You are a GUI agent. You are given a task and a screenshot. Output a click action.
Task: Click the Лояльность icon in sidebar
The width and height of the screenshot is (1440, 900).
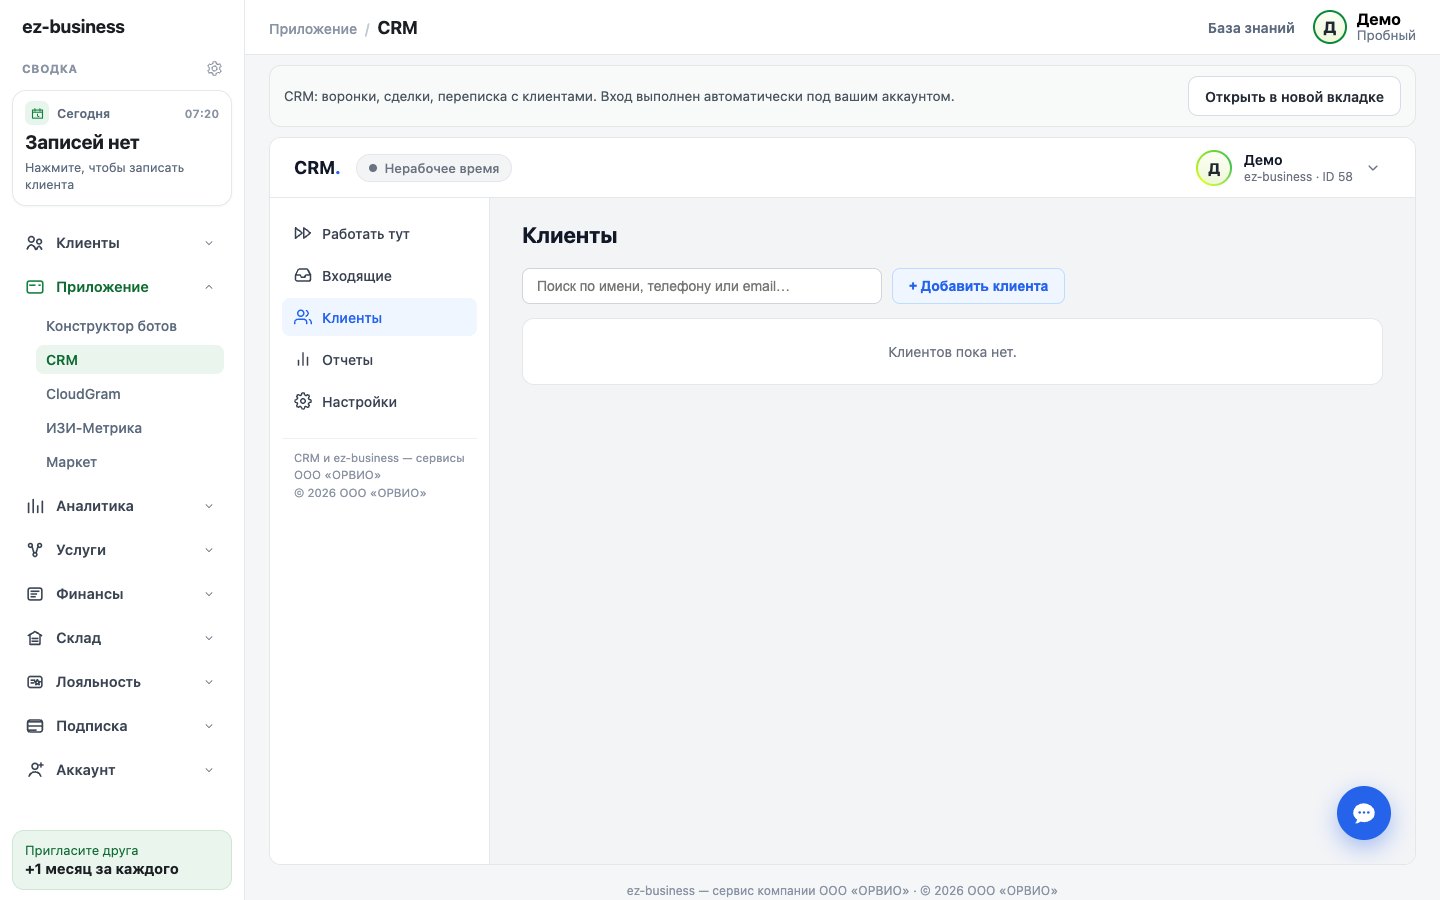point(35,682)
